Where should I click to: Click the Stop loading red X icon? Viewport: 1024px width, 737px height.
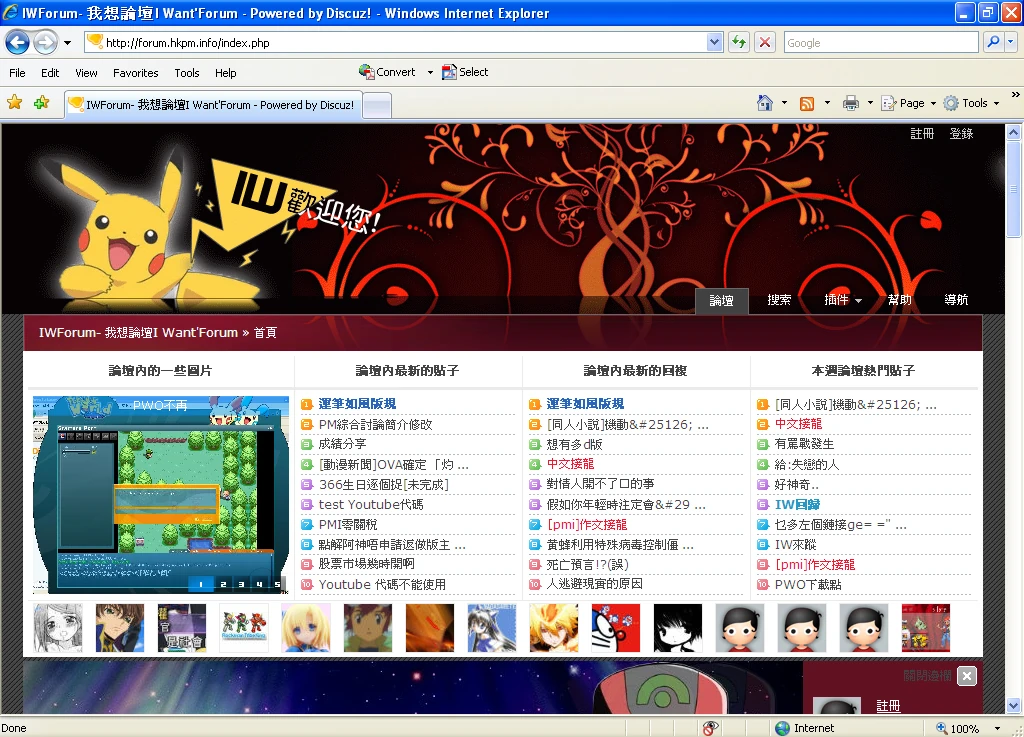click(x=765, y=42)
